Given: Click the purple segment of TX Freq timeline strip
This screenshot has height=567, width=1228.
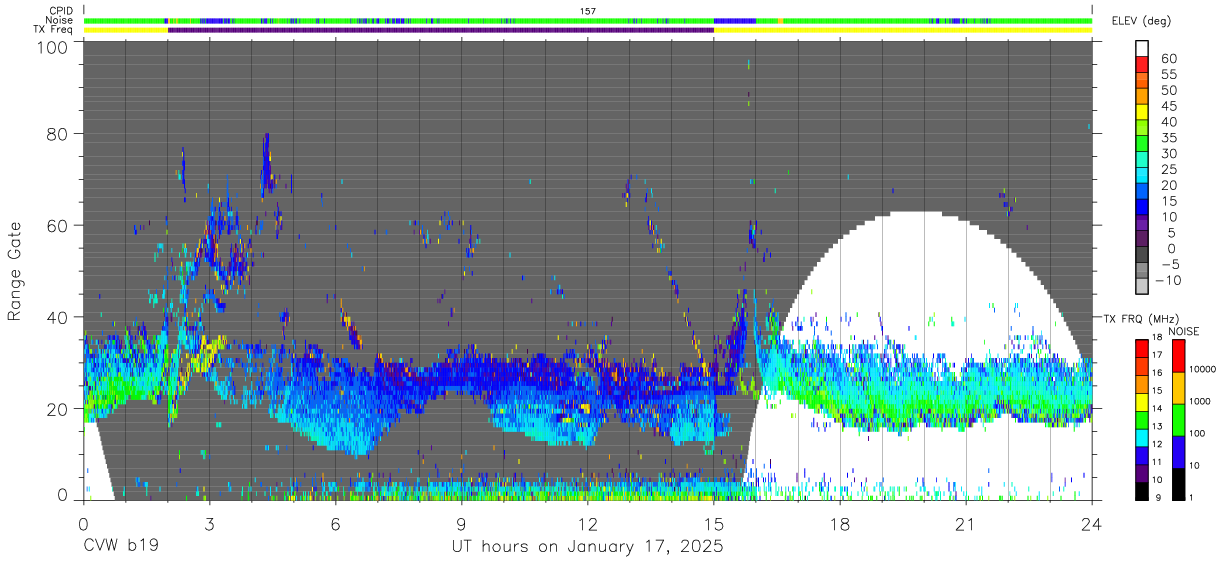Looking at the screenshot, I should pos(440,30).
